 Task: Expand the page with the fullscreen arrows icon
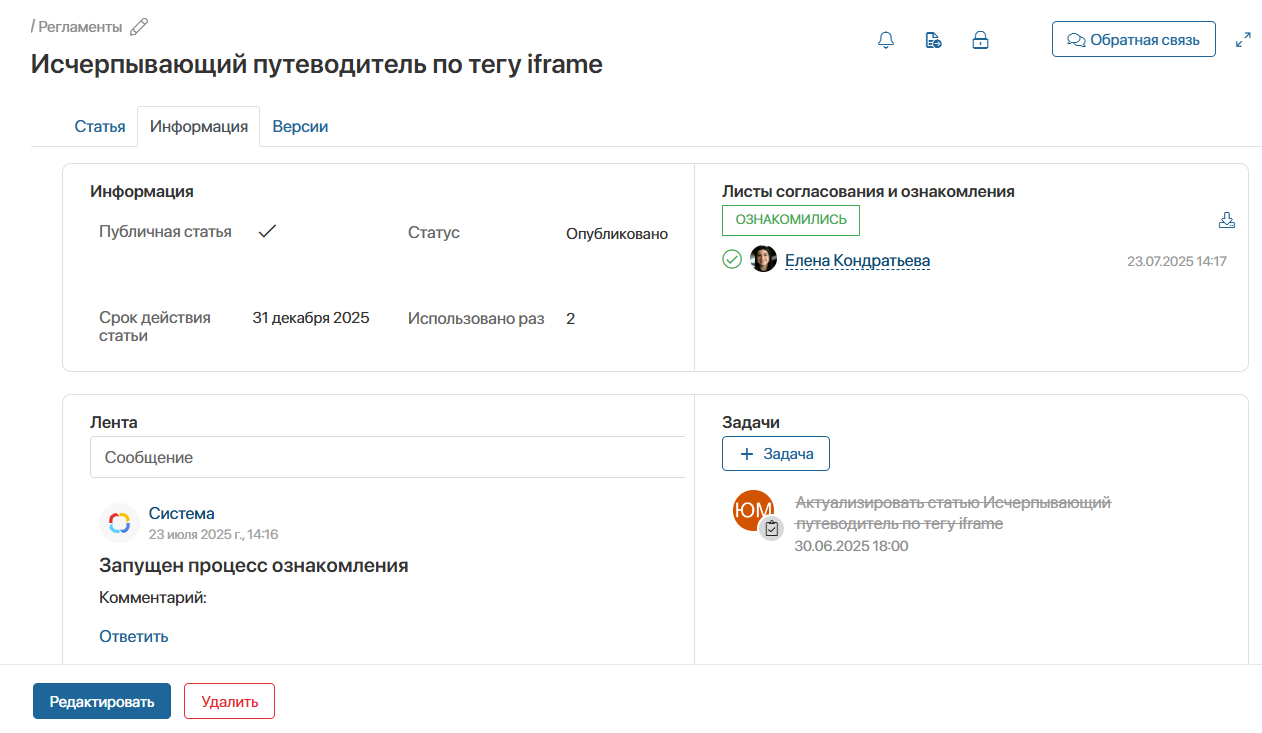click(x=1243, y=40)
